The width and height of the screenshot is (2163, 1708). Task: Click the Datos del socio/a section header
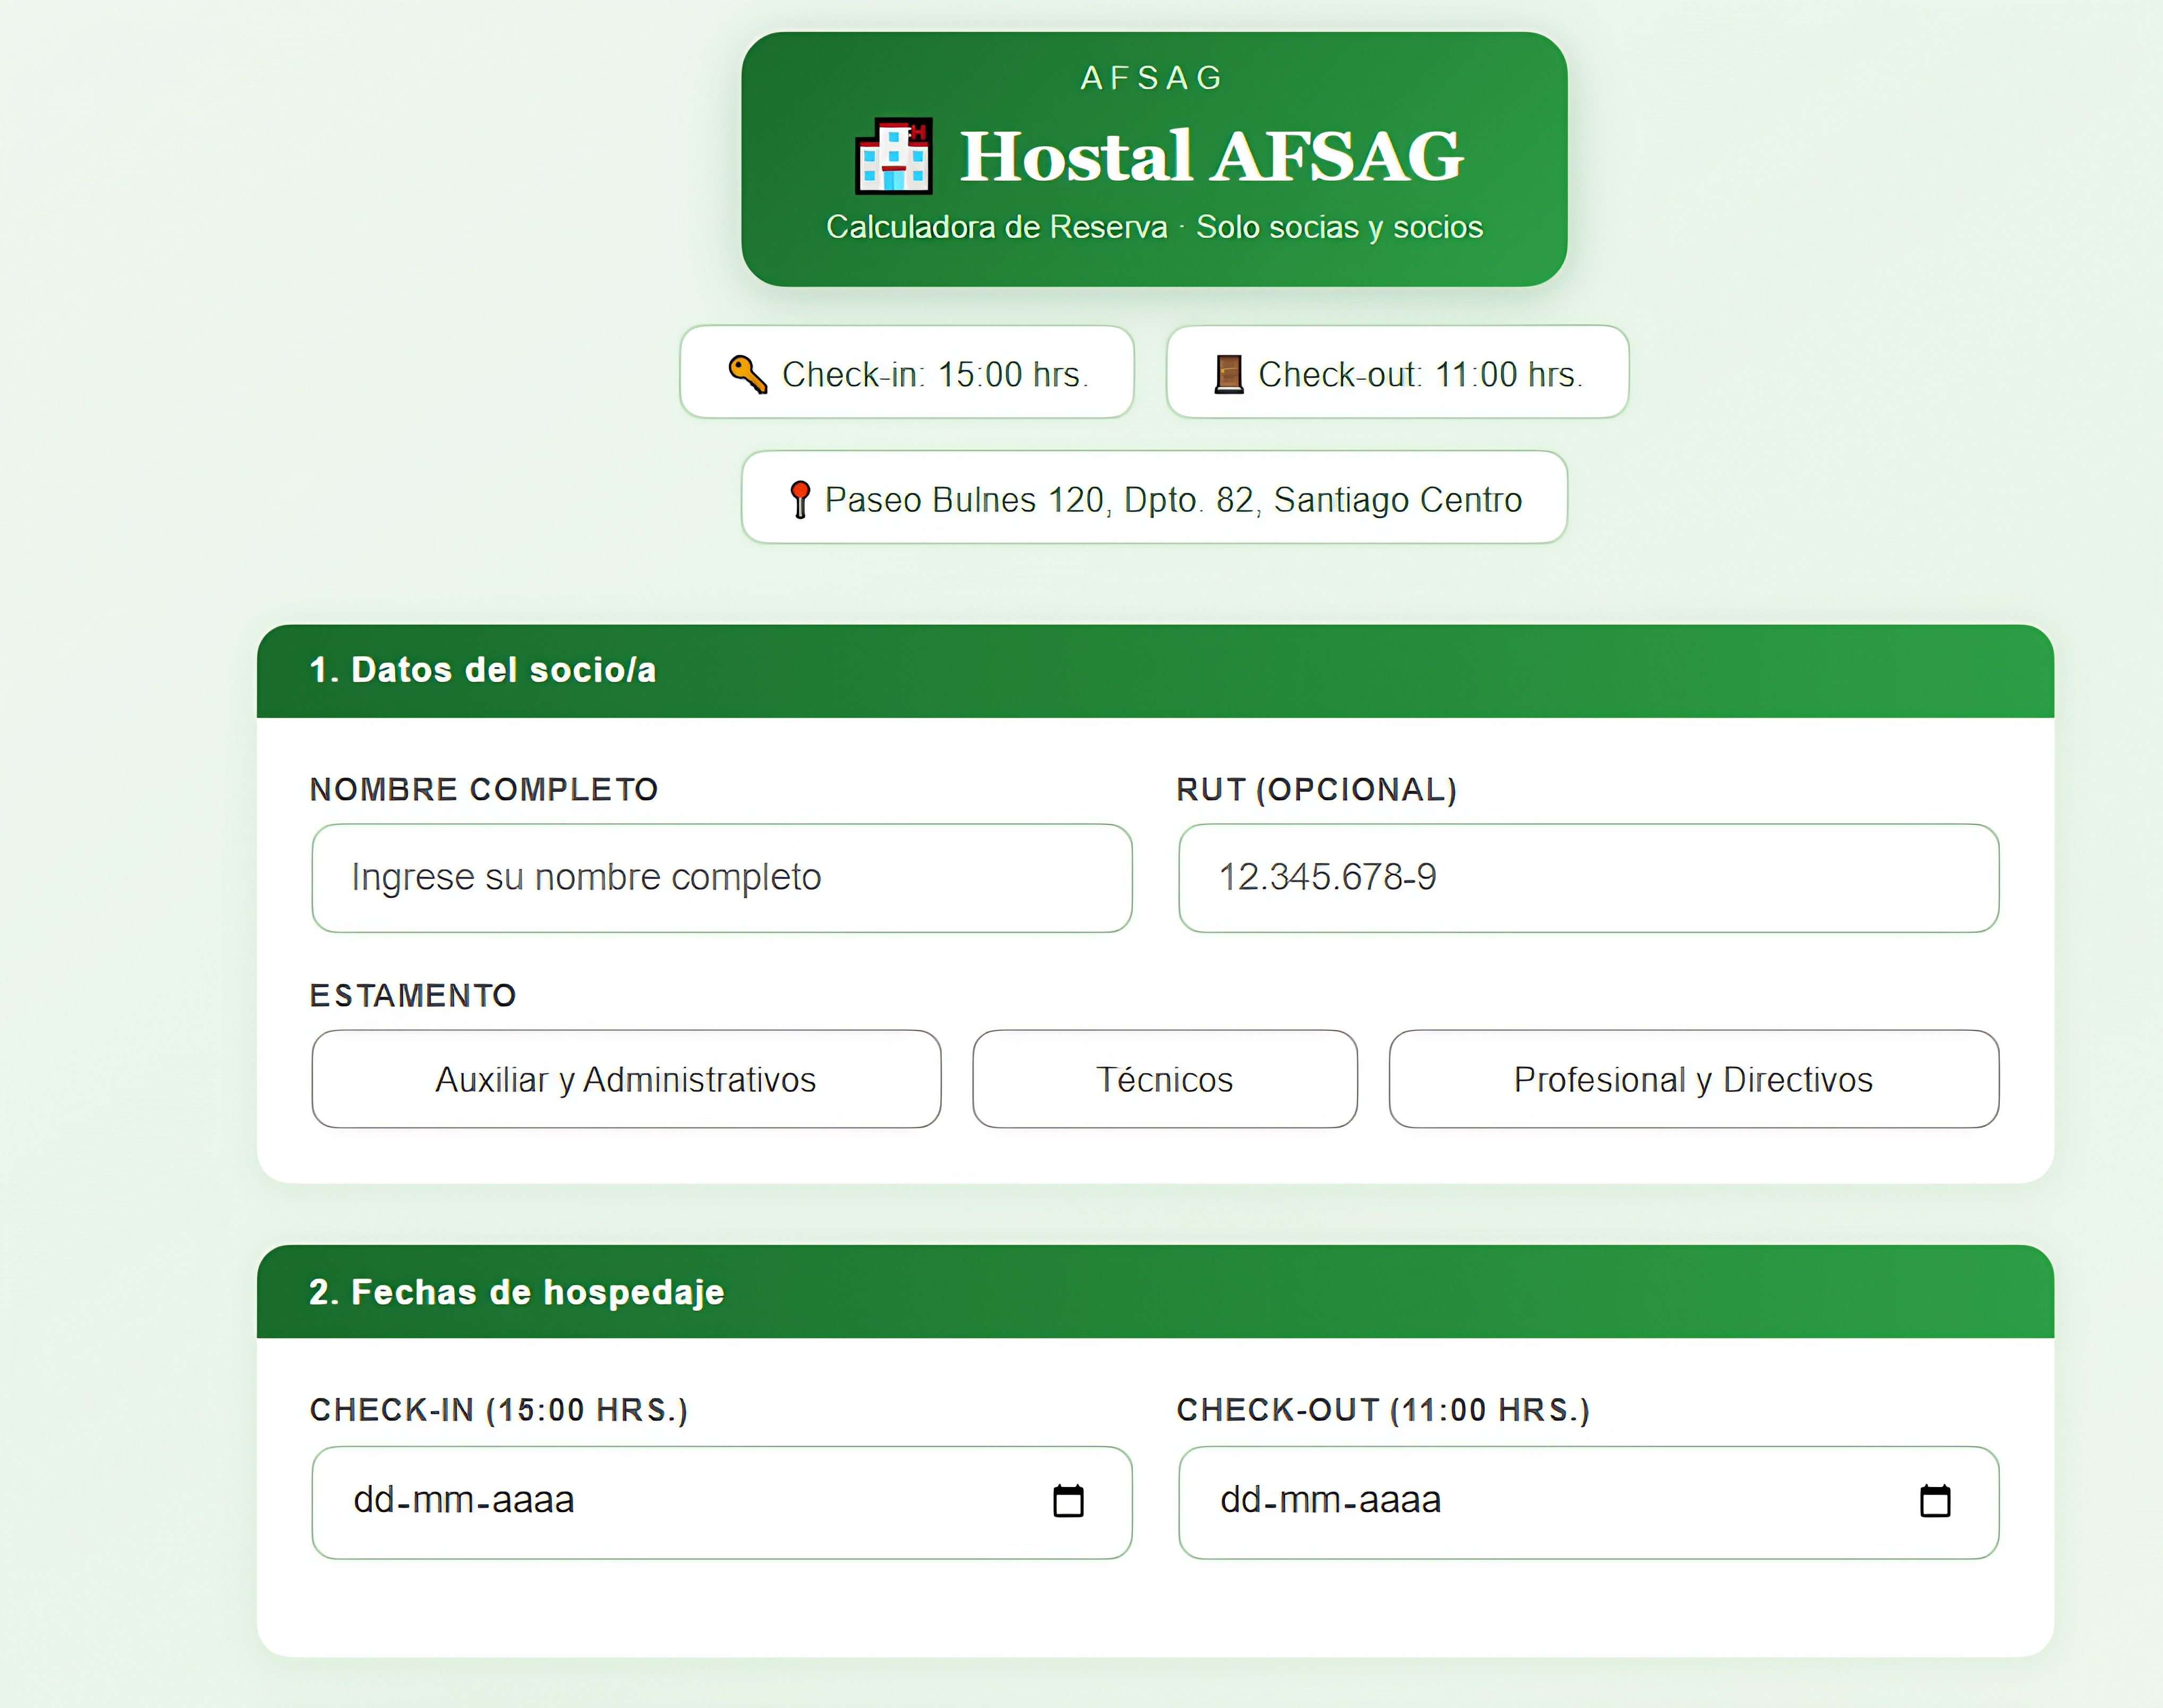point(483,670)
